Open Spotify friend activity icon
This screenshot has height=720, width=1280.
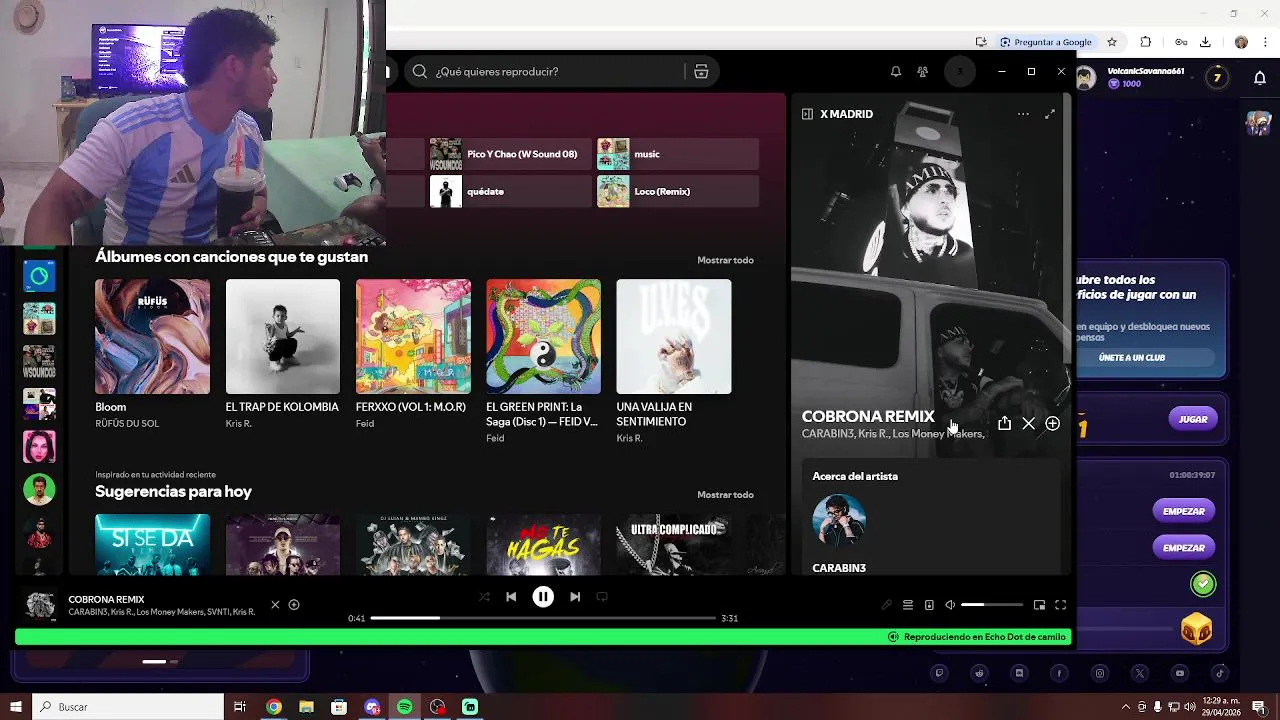(x=922, y=72)
